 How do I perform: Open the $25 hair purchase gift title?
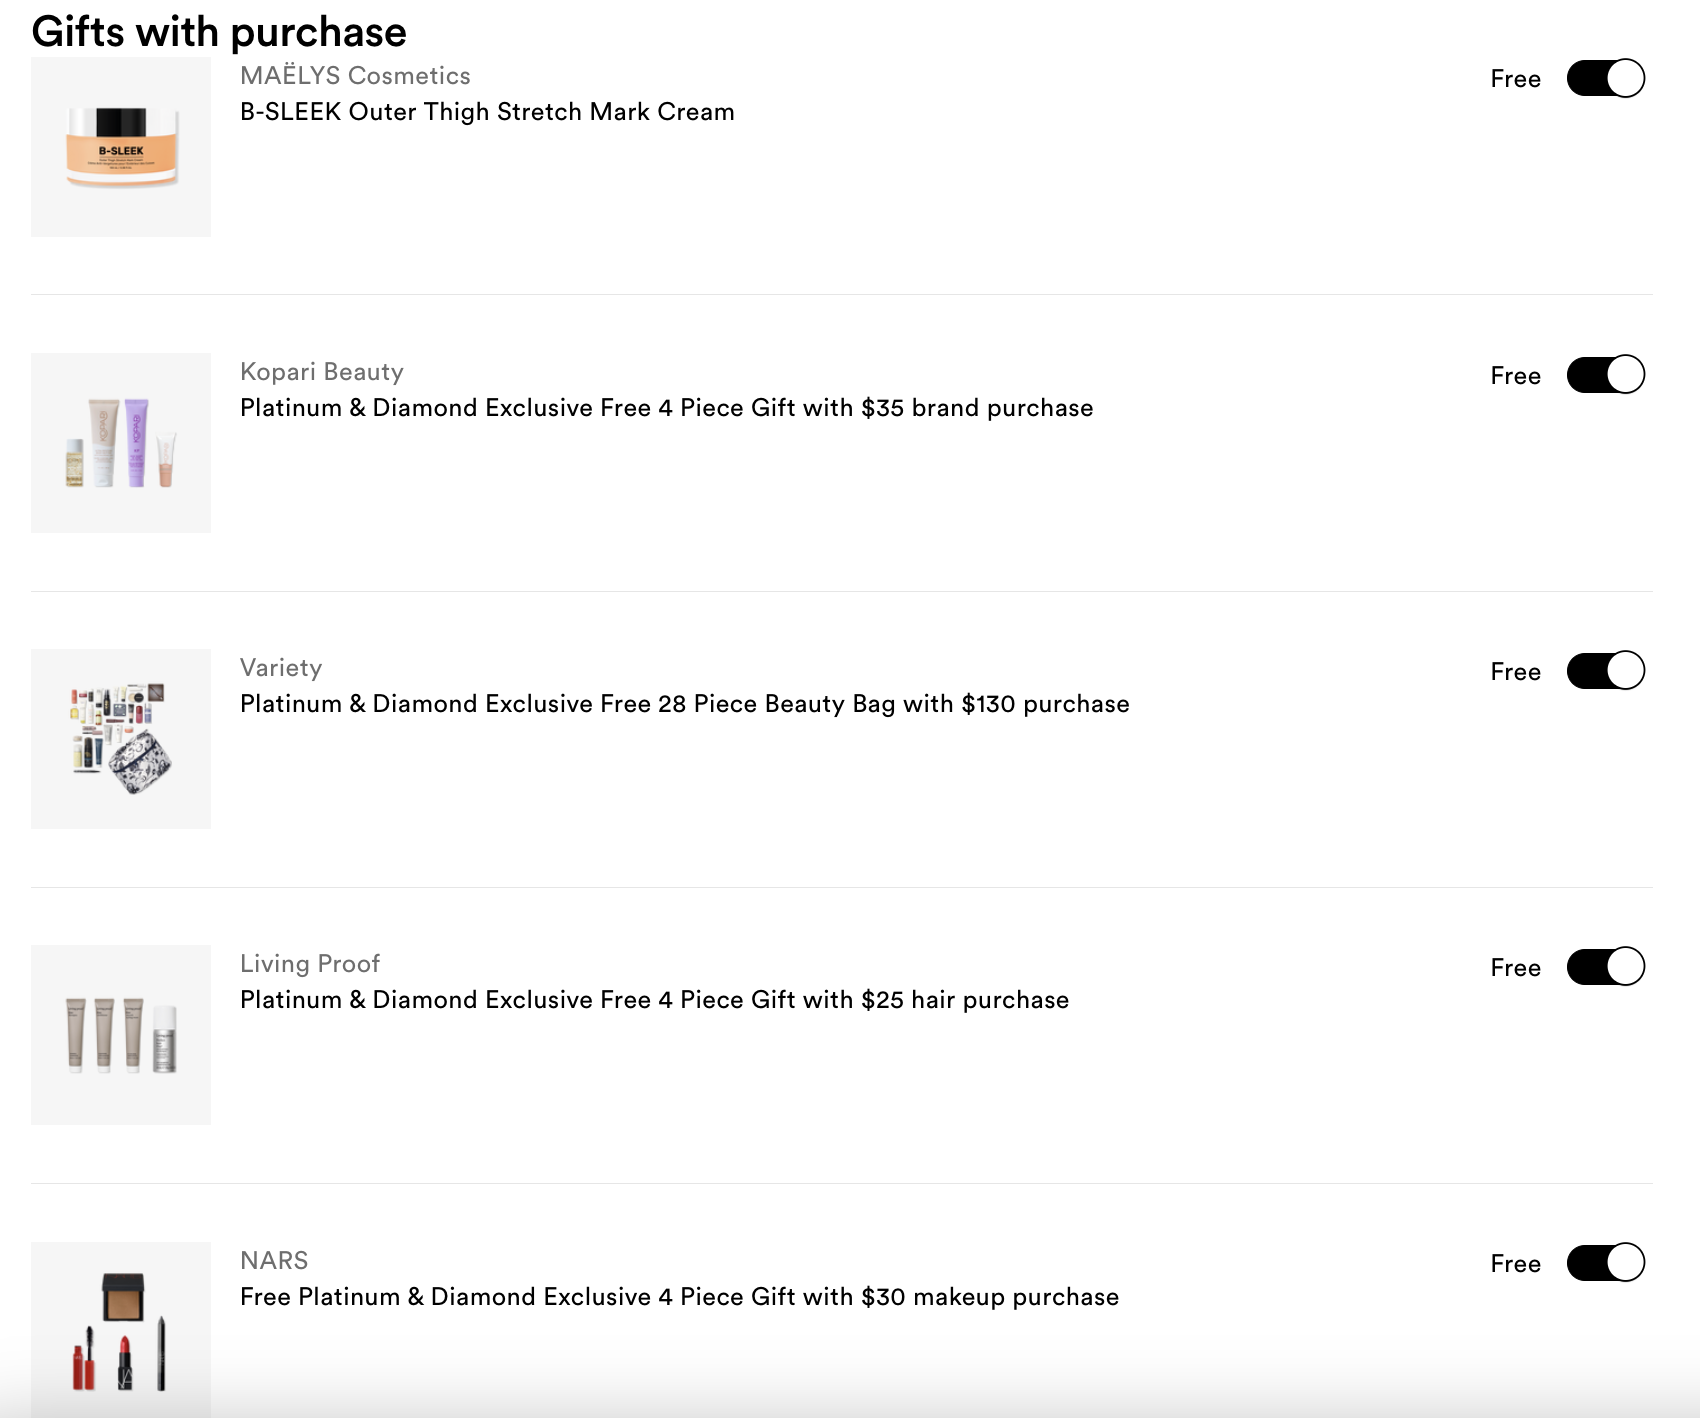coord(655,1000)
